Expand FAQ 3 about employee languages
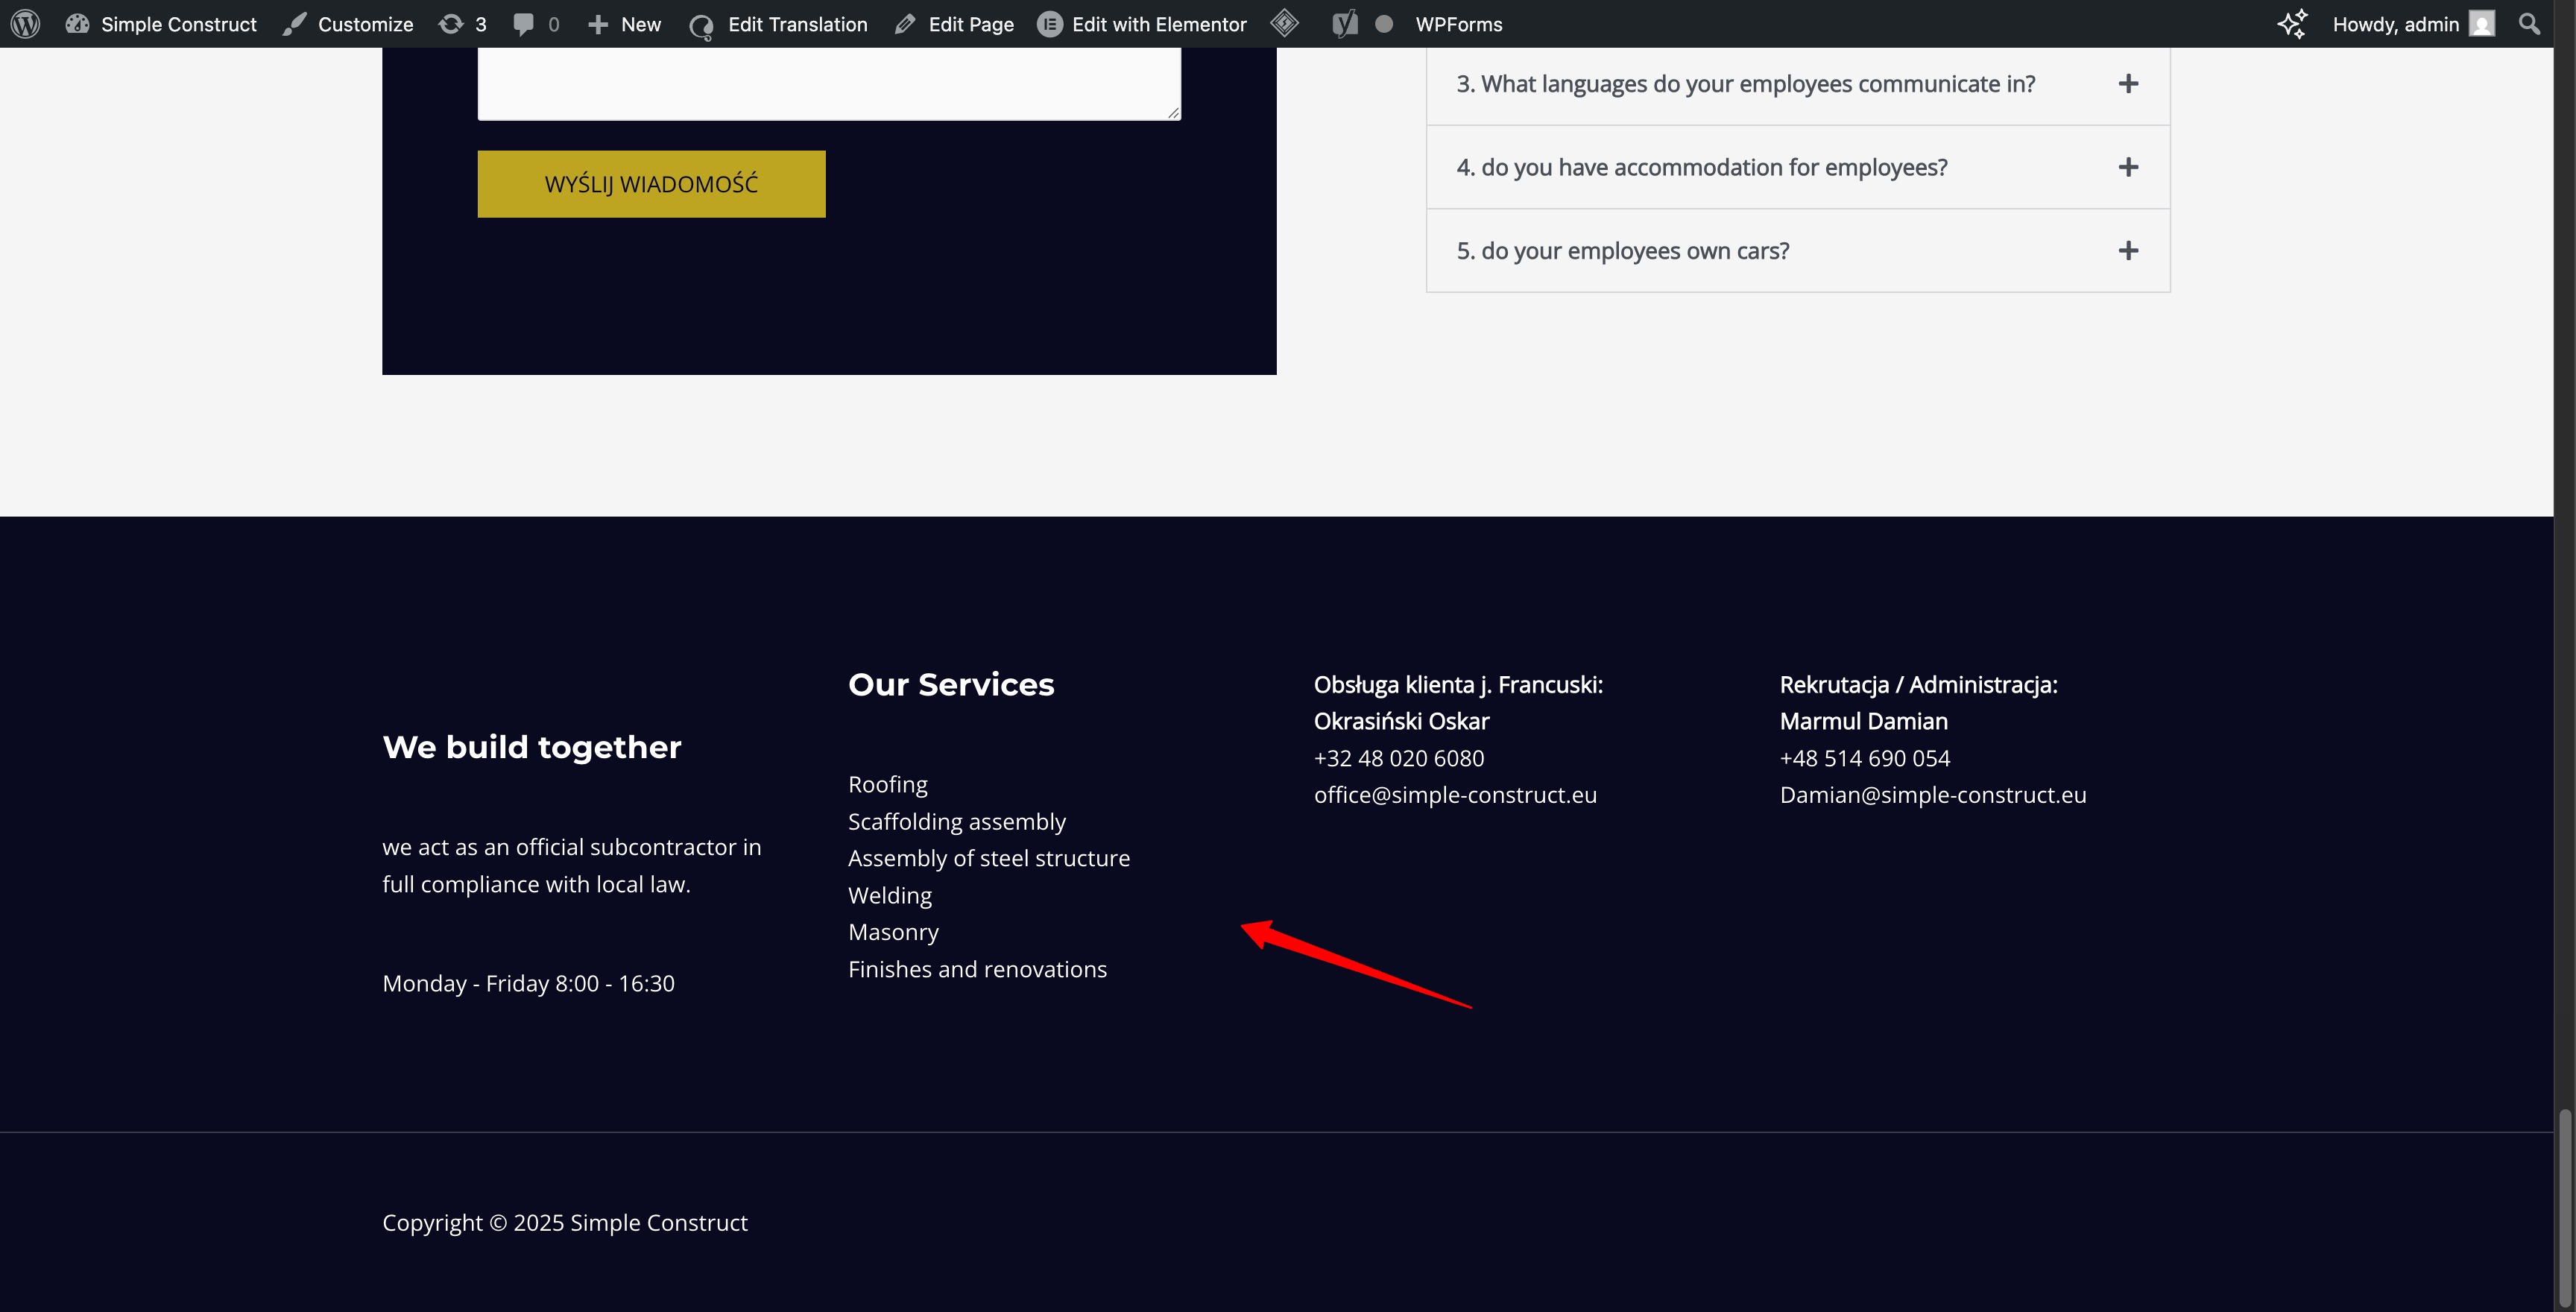The height and width of the screenshot is (1312, 2576). click(1798, 84)
